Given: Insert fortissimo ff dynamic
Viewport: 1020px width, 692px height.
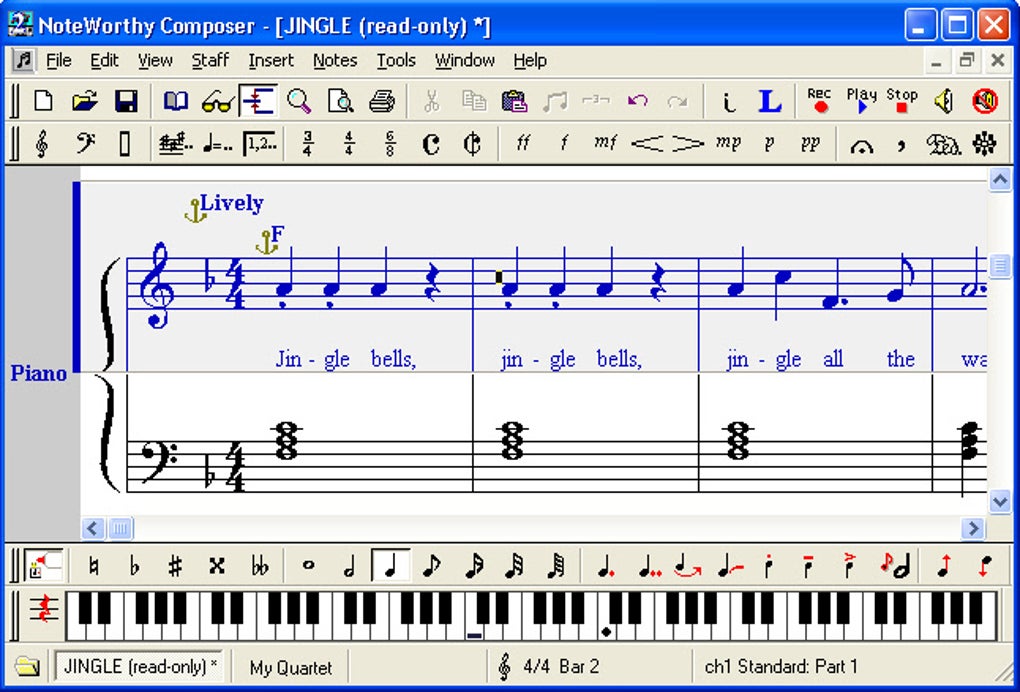Looking at the screenshot, I should click(523, 144).
